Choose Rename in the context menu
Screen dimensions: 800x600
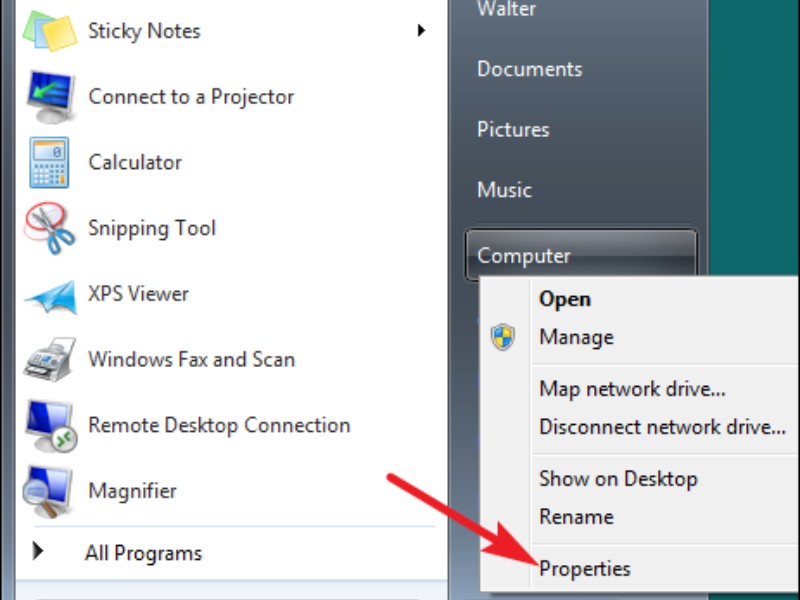[x=576, y=517]
